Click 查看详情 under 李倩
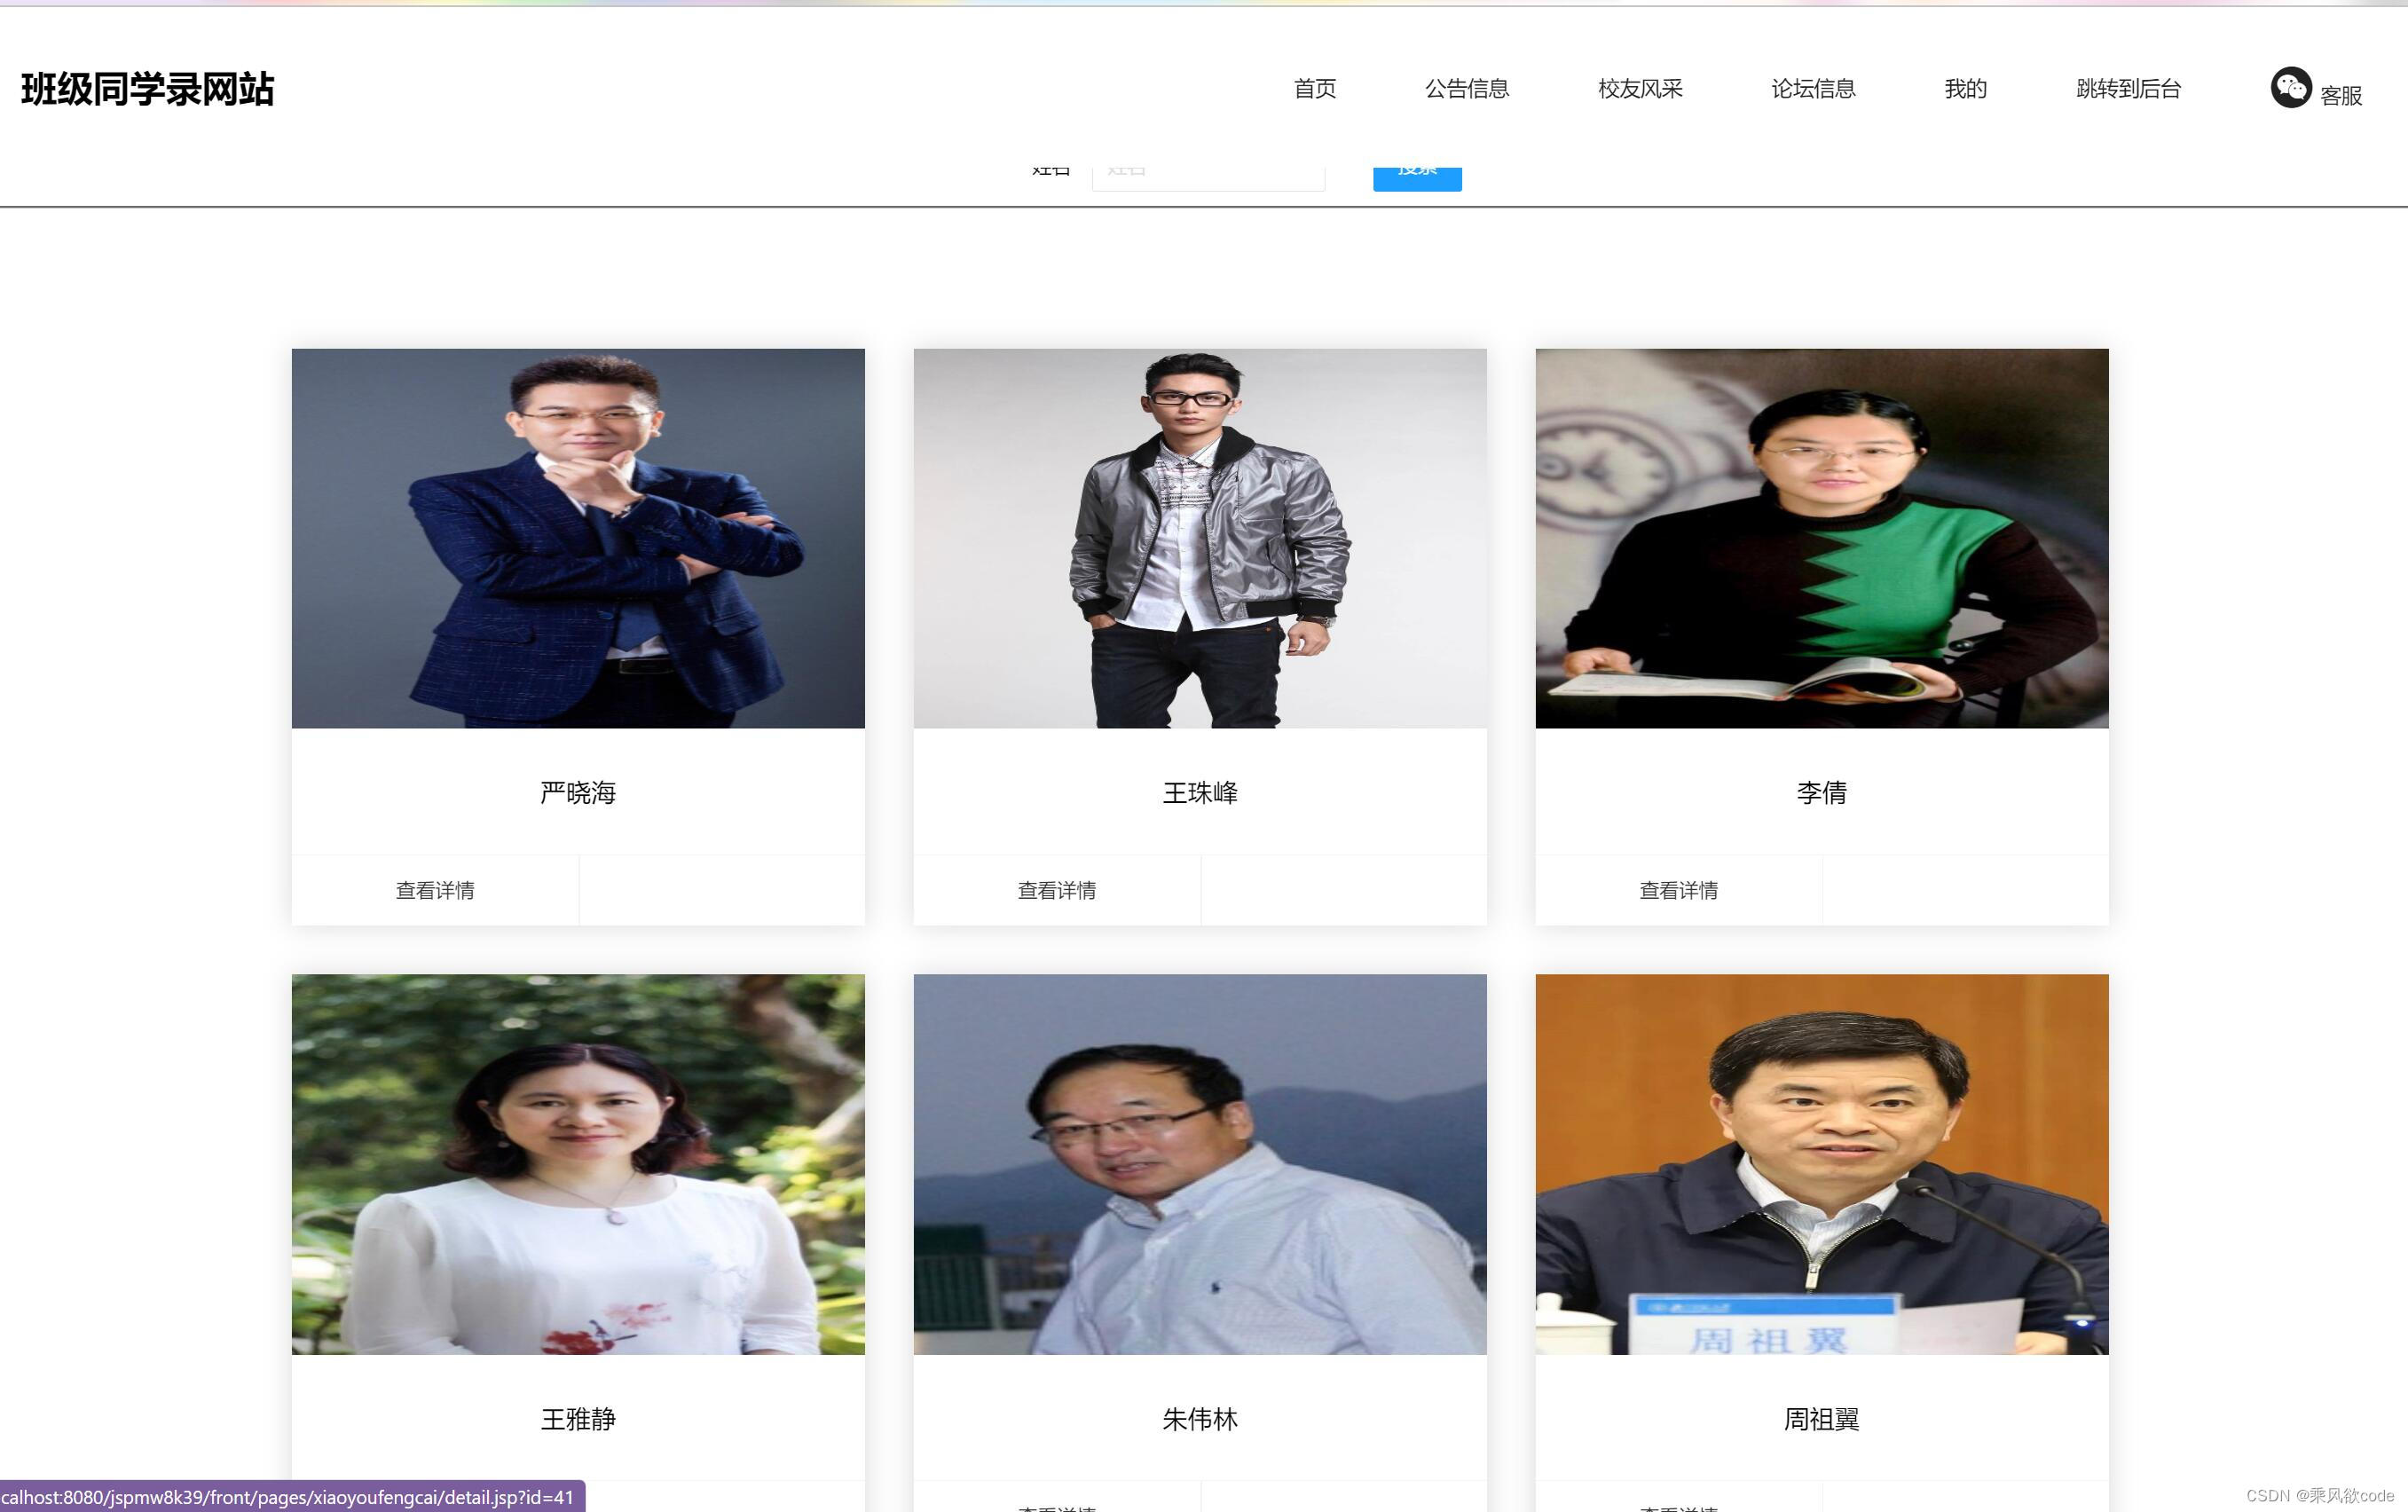 (1678, 889)
